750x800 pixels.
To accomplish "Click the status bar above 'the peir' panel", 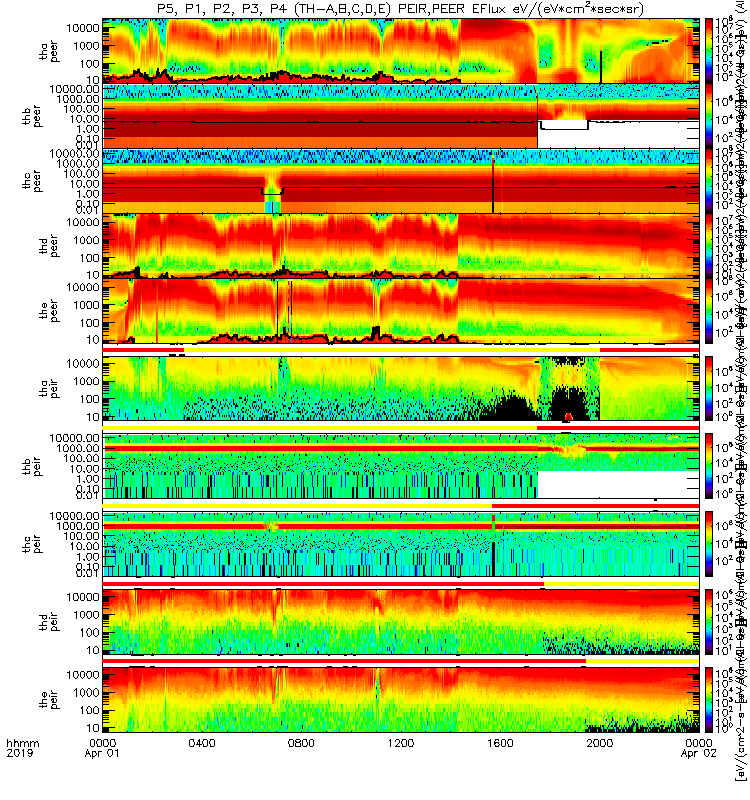I will 401,661.
